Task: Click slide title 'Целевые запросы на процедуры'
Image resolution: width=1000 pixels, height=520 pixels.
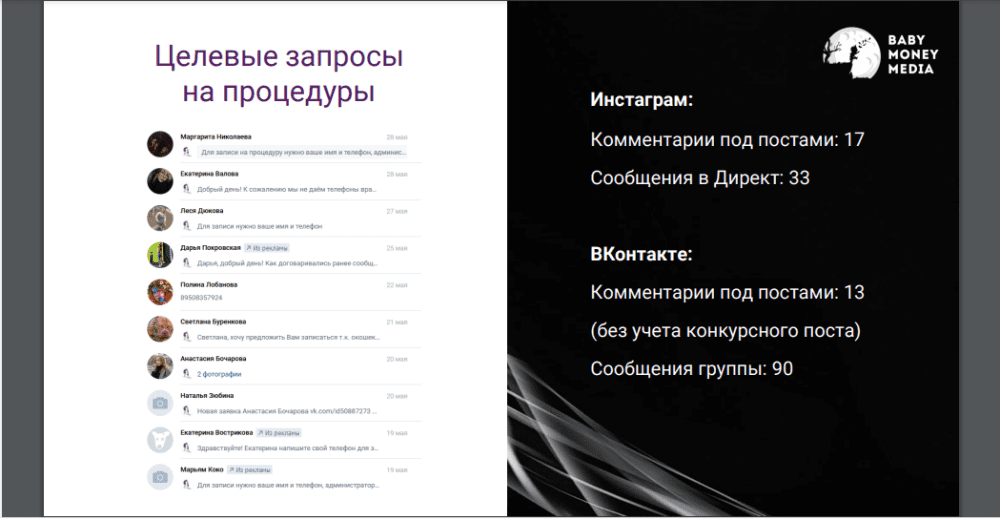Action: [x=279, y=74]
